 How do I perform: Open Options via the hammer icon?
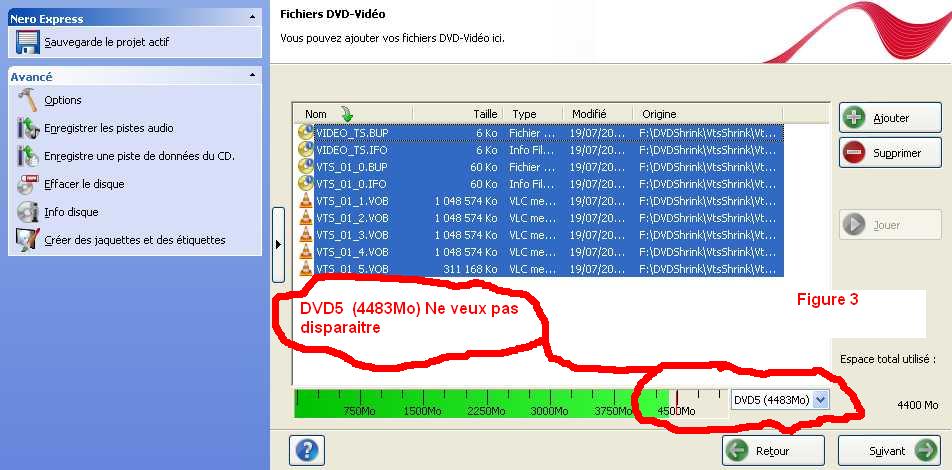tap(27, 100)
